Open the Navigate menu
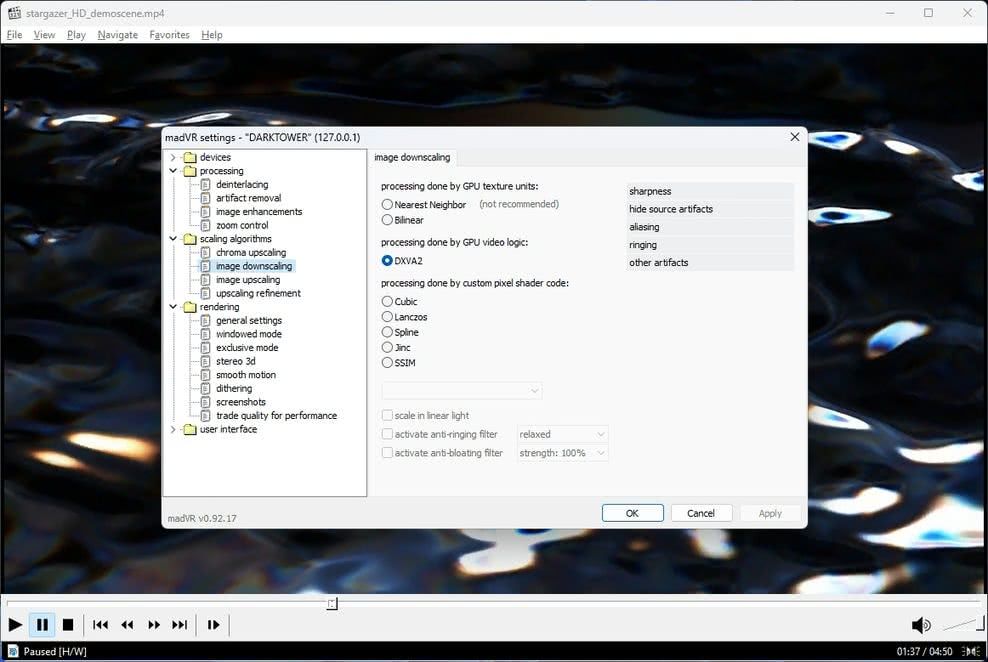Image resolution: width=988 pixels, height=662 pixels. click(x=118, y=35)
